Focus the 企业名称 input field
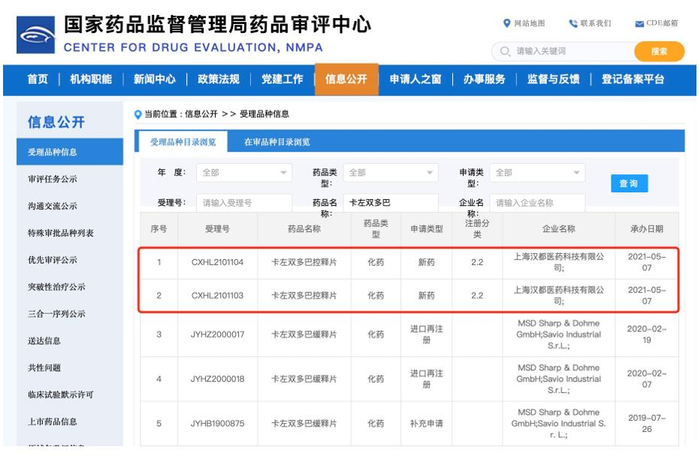 click(538, 203)
